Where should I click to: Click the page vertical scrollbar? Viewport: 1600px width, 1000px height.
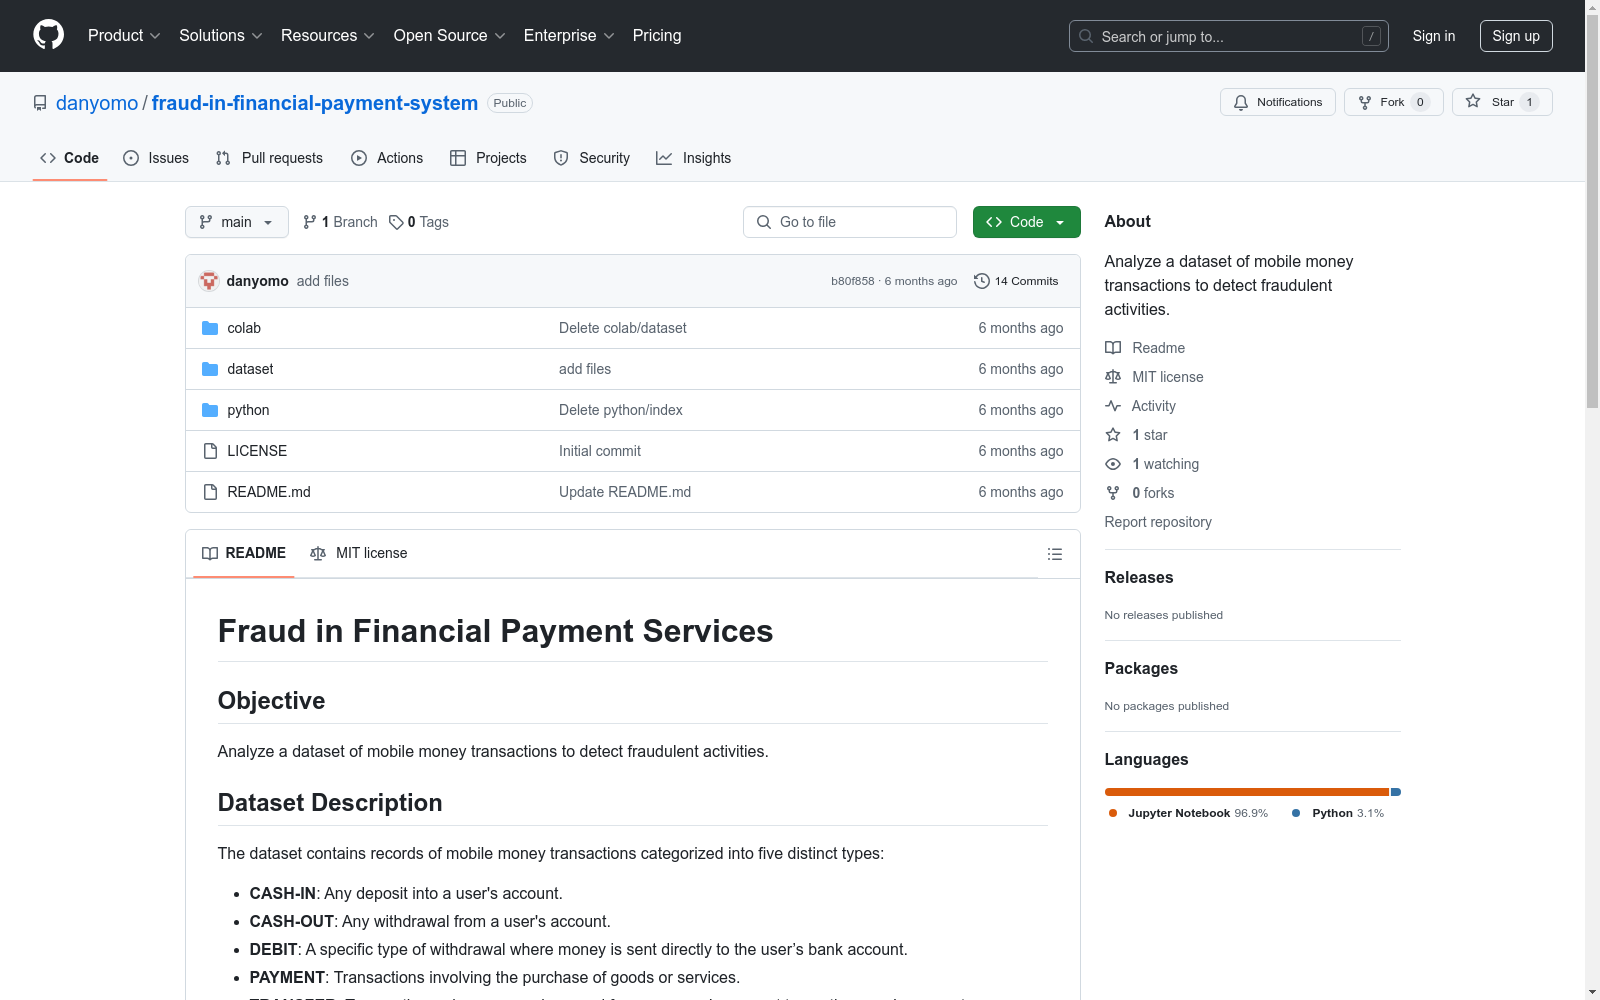(x=1592, y=210)
